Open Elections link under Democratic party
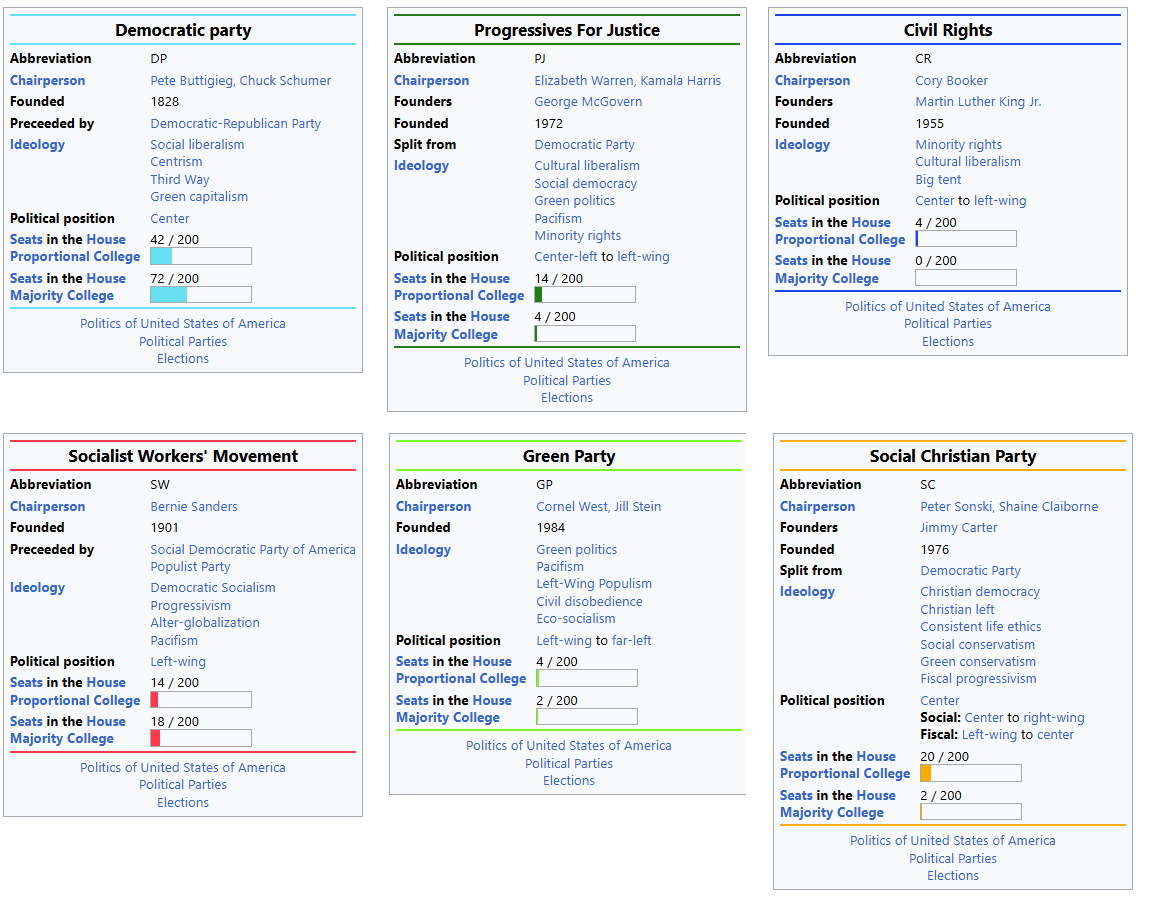 [183, 359]
